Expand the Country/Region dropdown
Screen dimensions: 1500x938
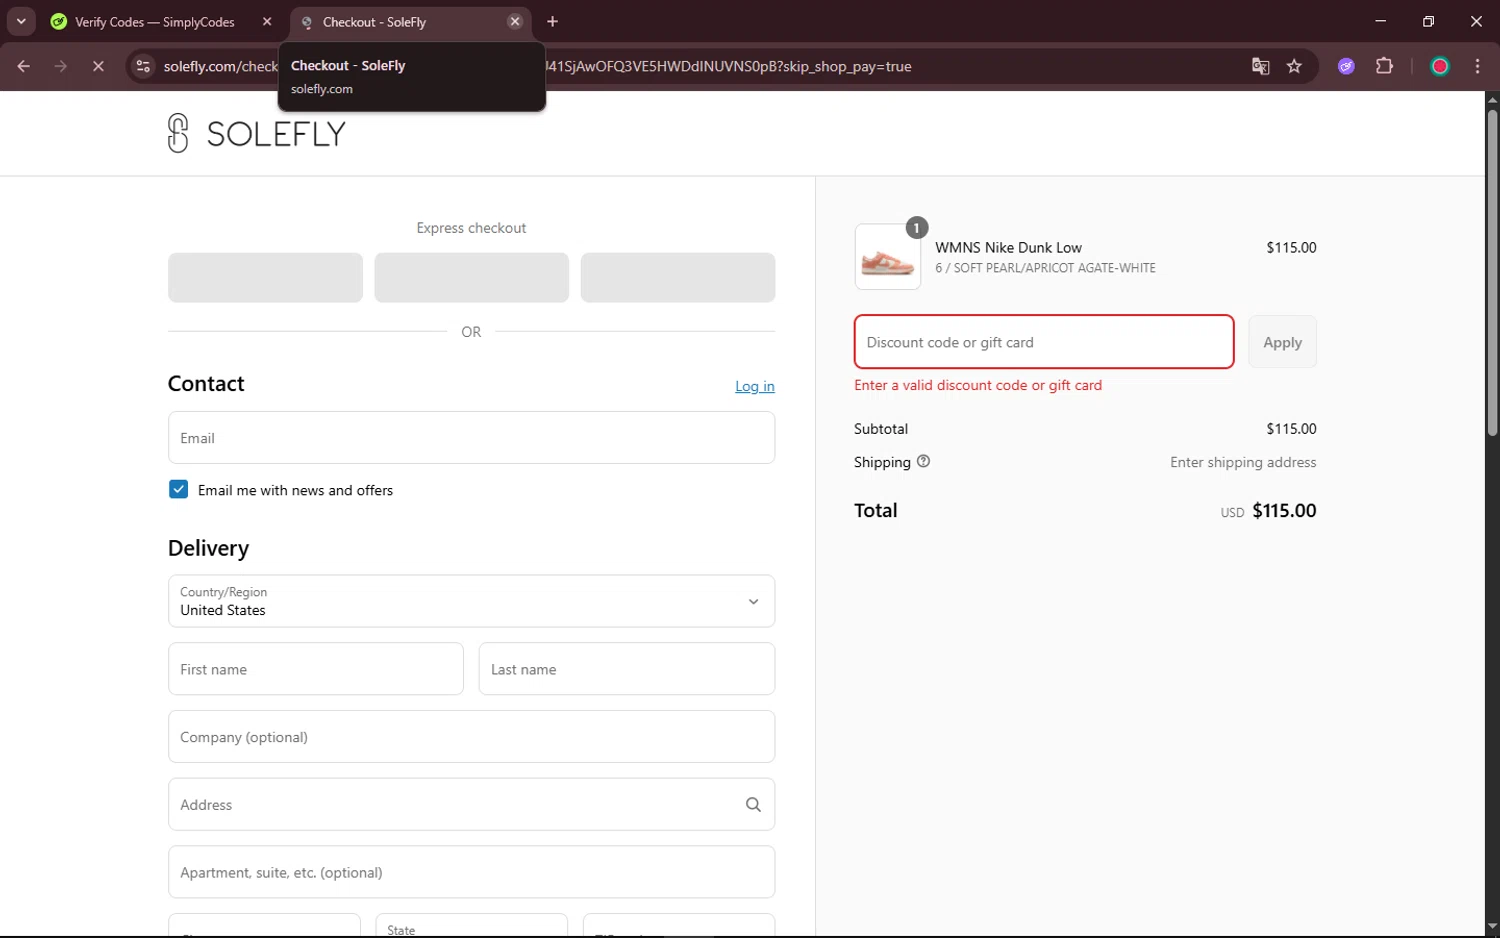[471, 601]
